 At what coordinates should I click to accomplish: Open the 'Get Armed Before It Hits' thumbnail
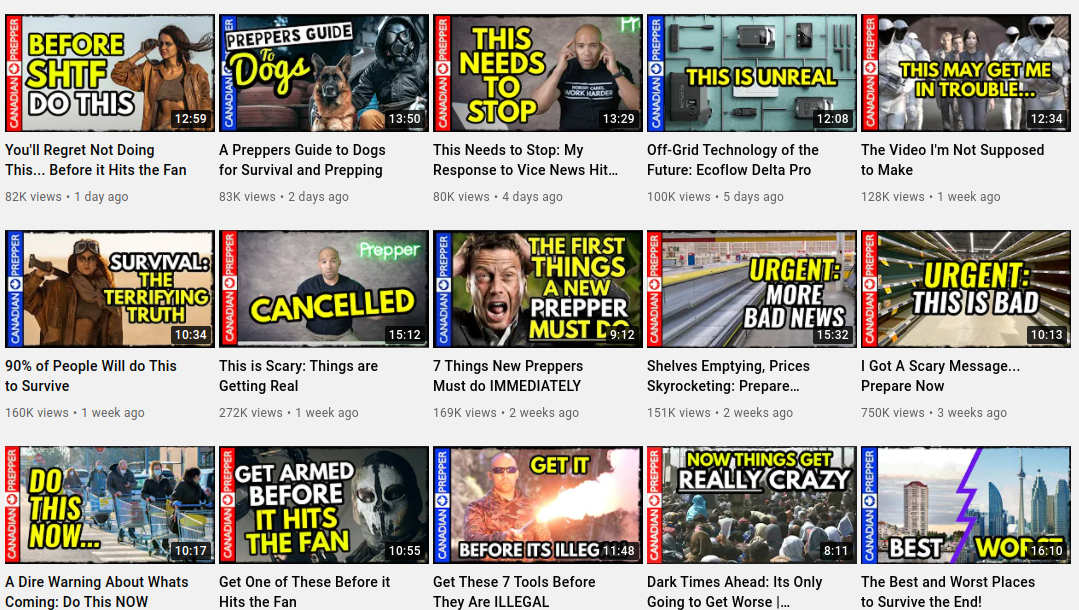[x=323, y=505]
